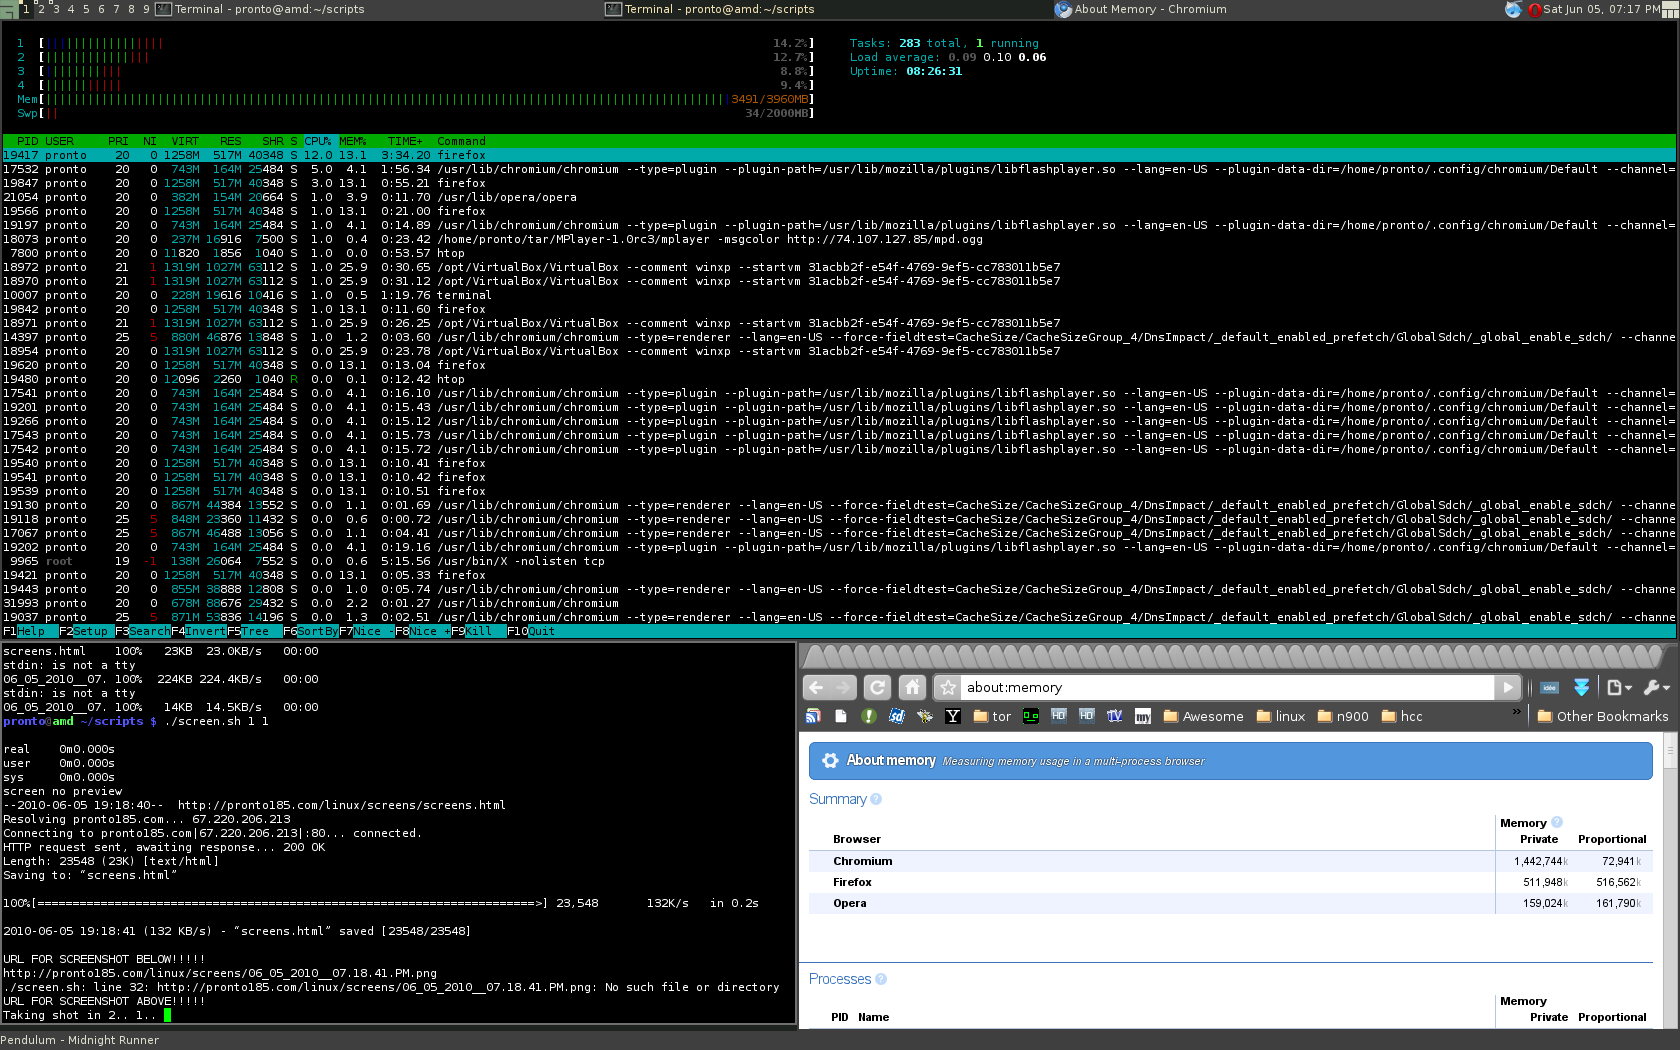Click the blue download arrow extension icon
Image resolution: width=1680 pixels, height=1050 pixels.
tap(1581, 688)
